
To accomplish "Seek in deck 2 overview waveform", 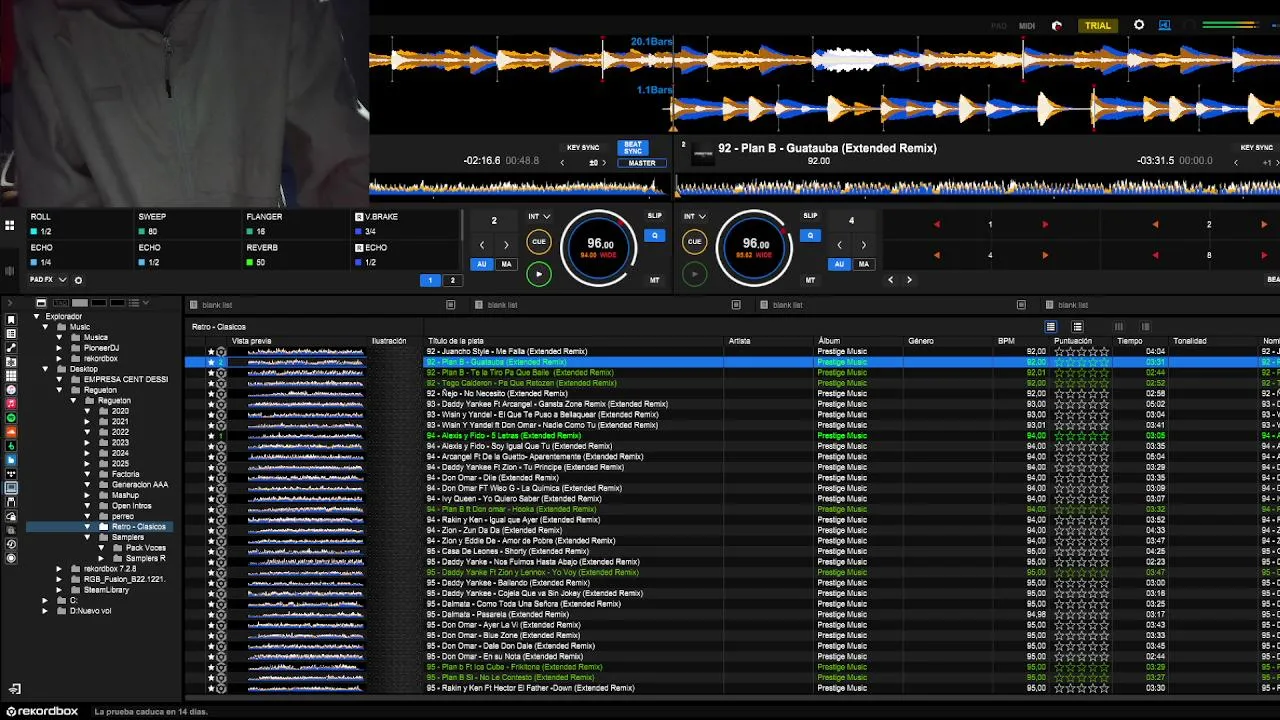I will tap(977, 186).
